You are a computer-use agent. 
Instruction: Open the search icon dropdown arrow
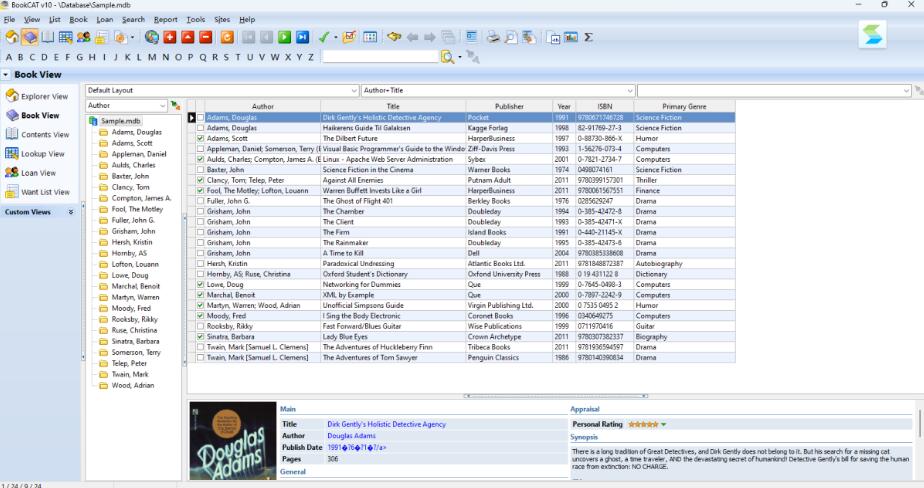(459, 57)
